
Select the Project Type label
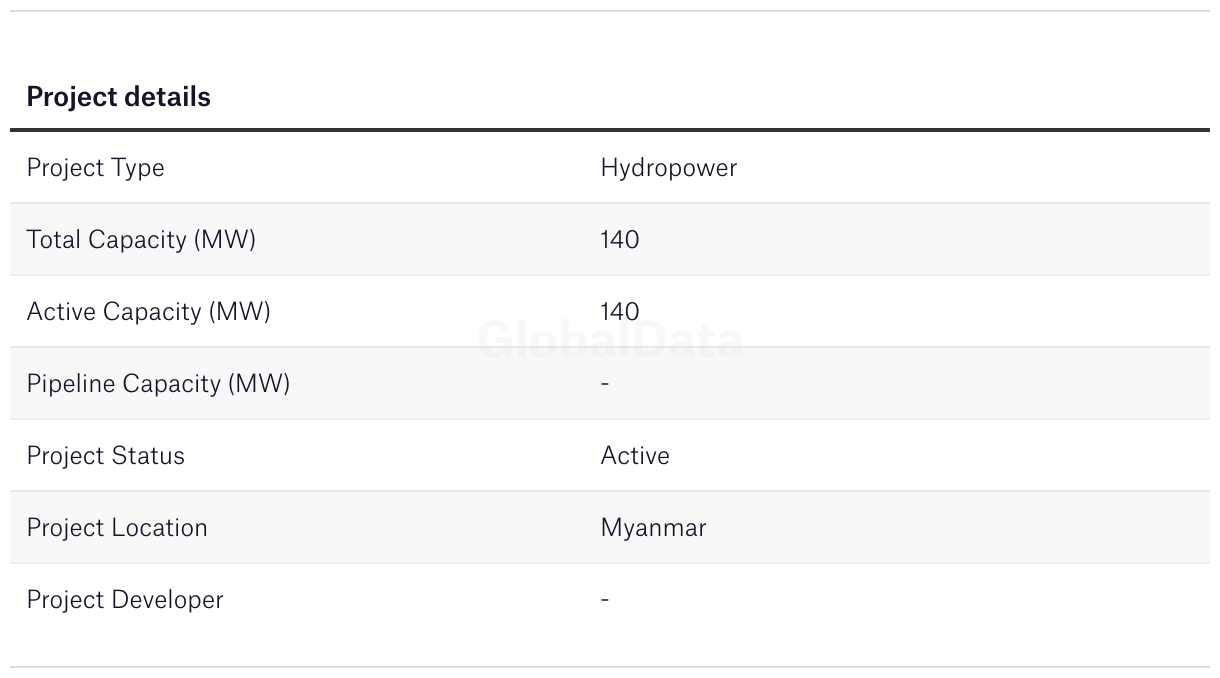pos(95,167)
